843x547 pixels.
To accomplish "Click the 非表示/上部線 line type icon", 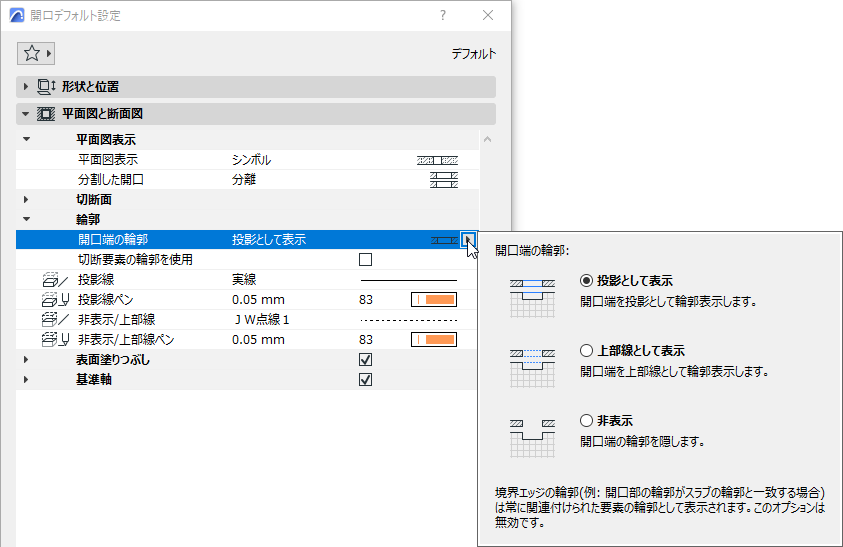I will coord(55,319).
